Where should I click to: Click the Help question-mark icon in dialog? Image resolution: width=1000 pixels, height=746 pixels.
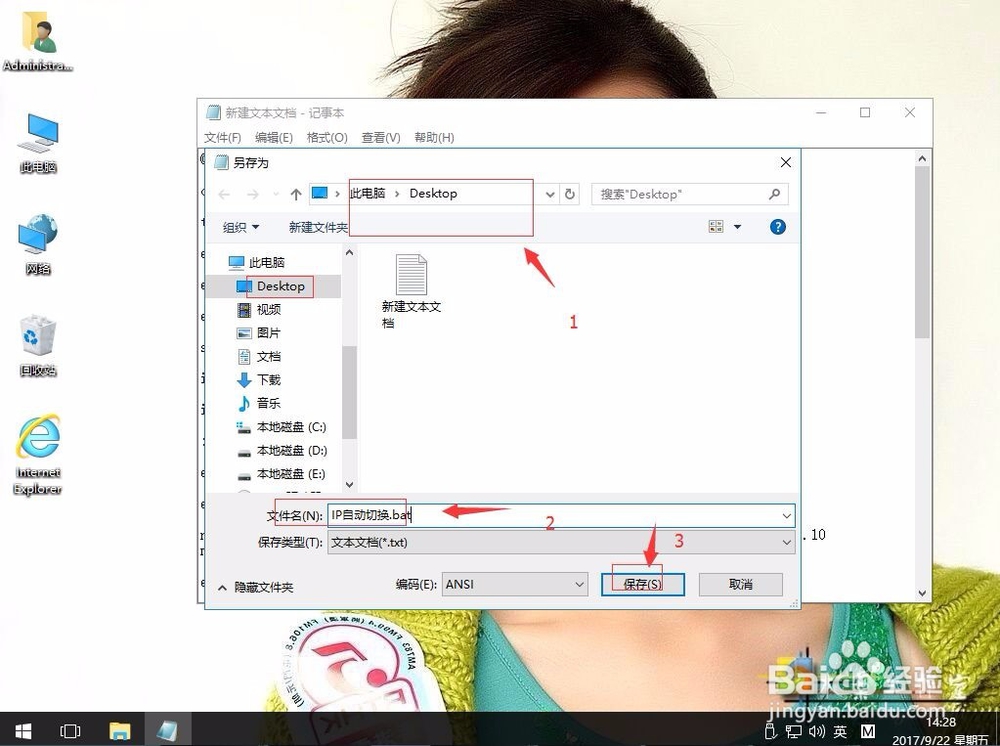tap(777, 227)
